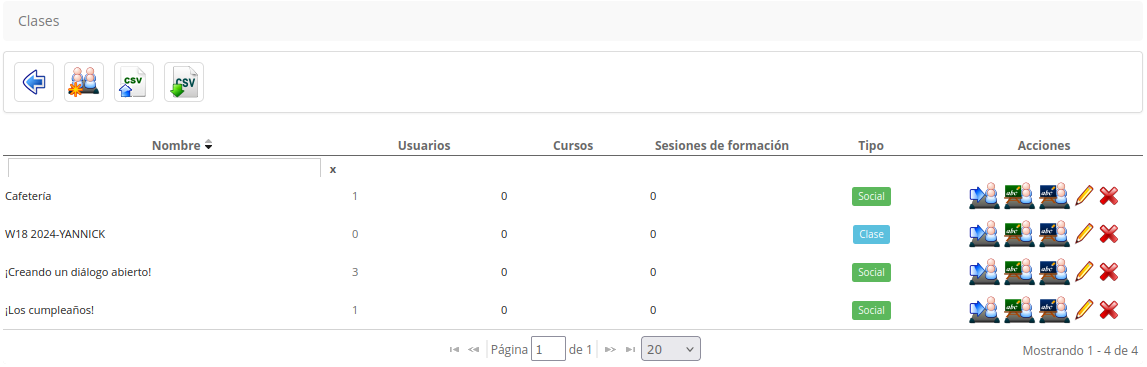Subscribe ¡Los cumpleaños! to sessions, blue board icon
Image resolution: width=1147 pixels, height=367 pixels.
[x=1054, y=310]
